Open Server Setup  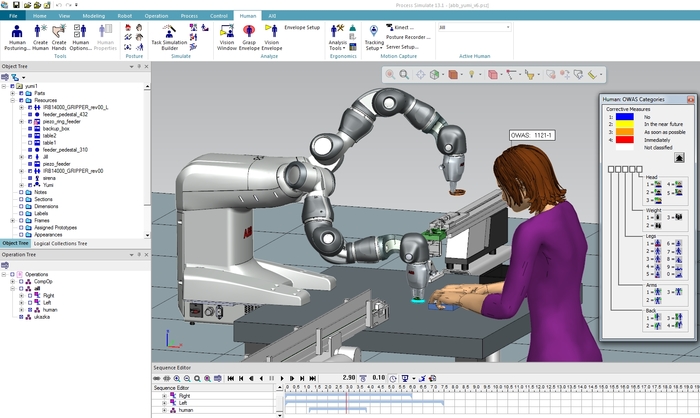402,46
